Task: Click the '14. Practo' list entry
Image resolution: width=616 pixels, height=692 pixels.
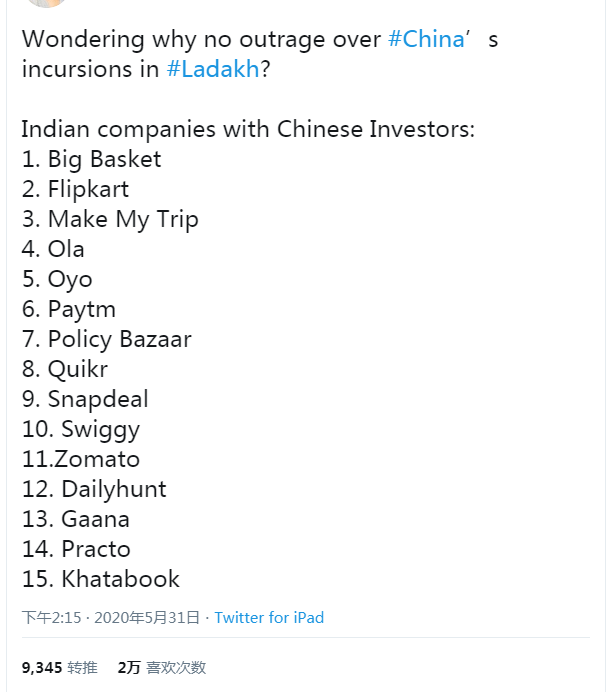Action: [76, 549]
